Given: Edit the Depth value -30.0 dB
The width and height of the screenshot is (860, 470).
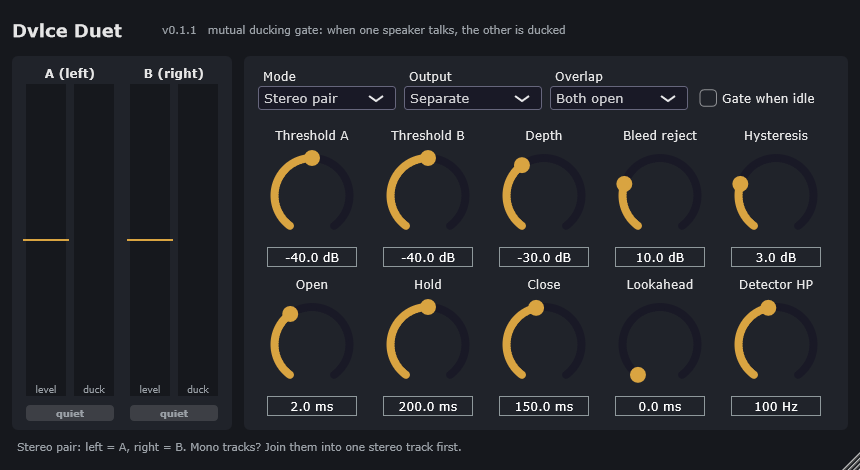Looking at the screenshot, I should pyautogui.click(x=544, y=257).
